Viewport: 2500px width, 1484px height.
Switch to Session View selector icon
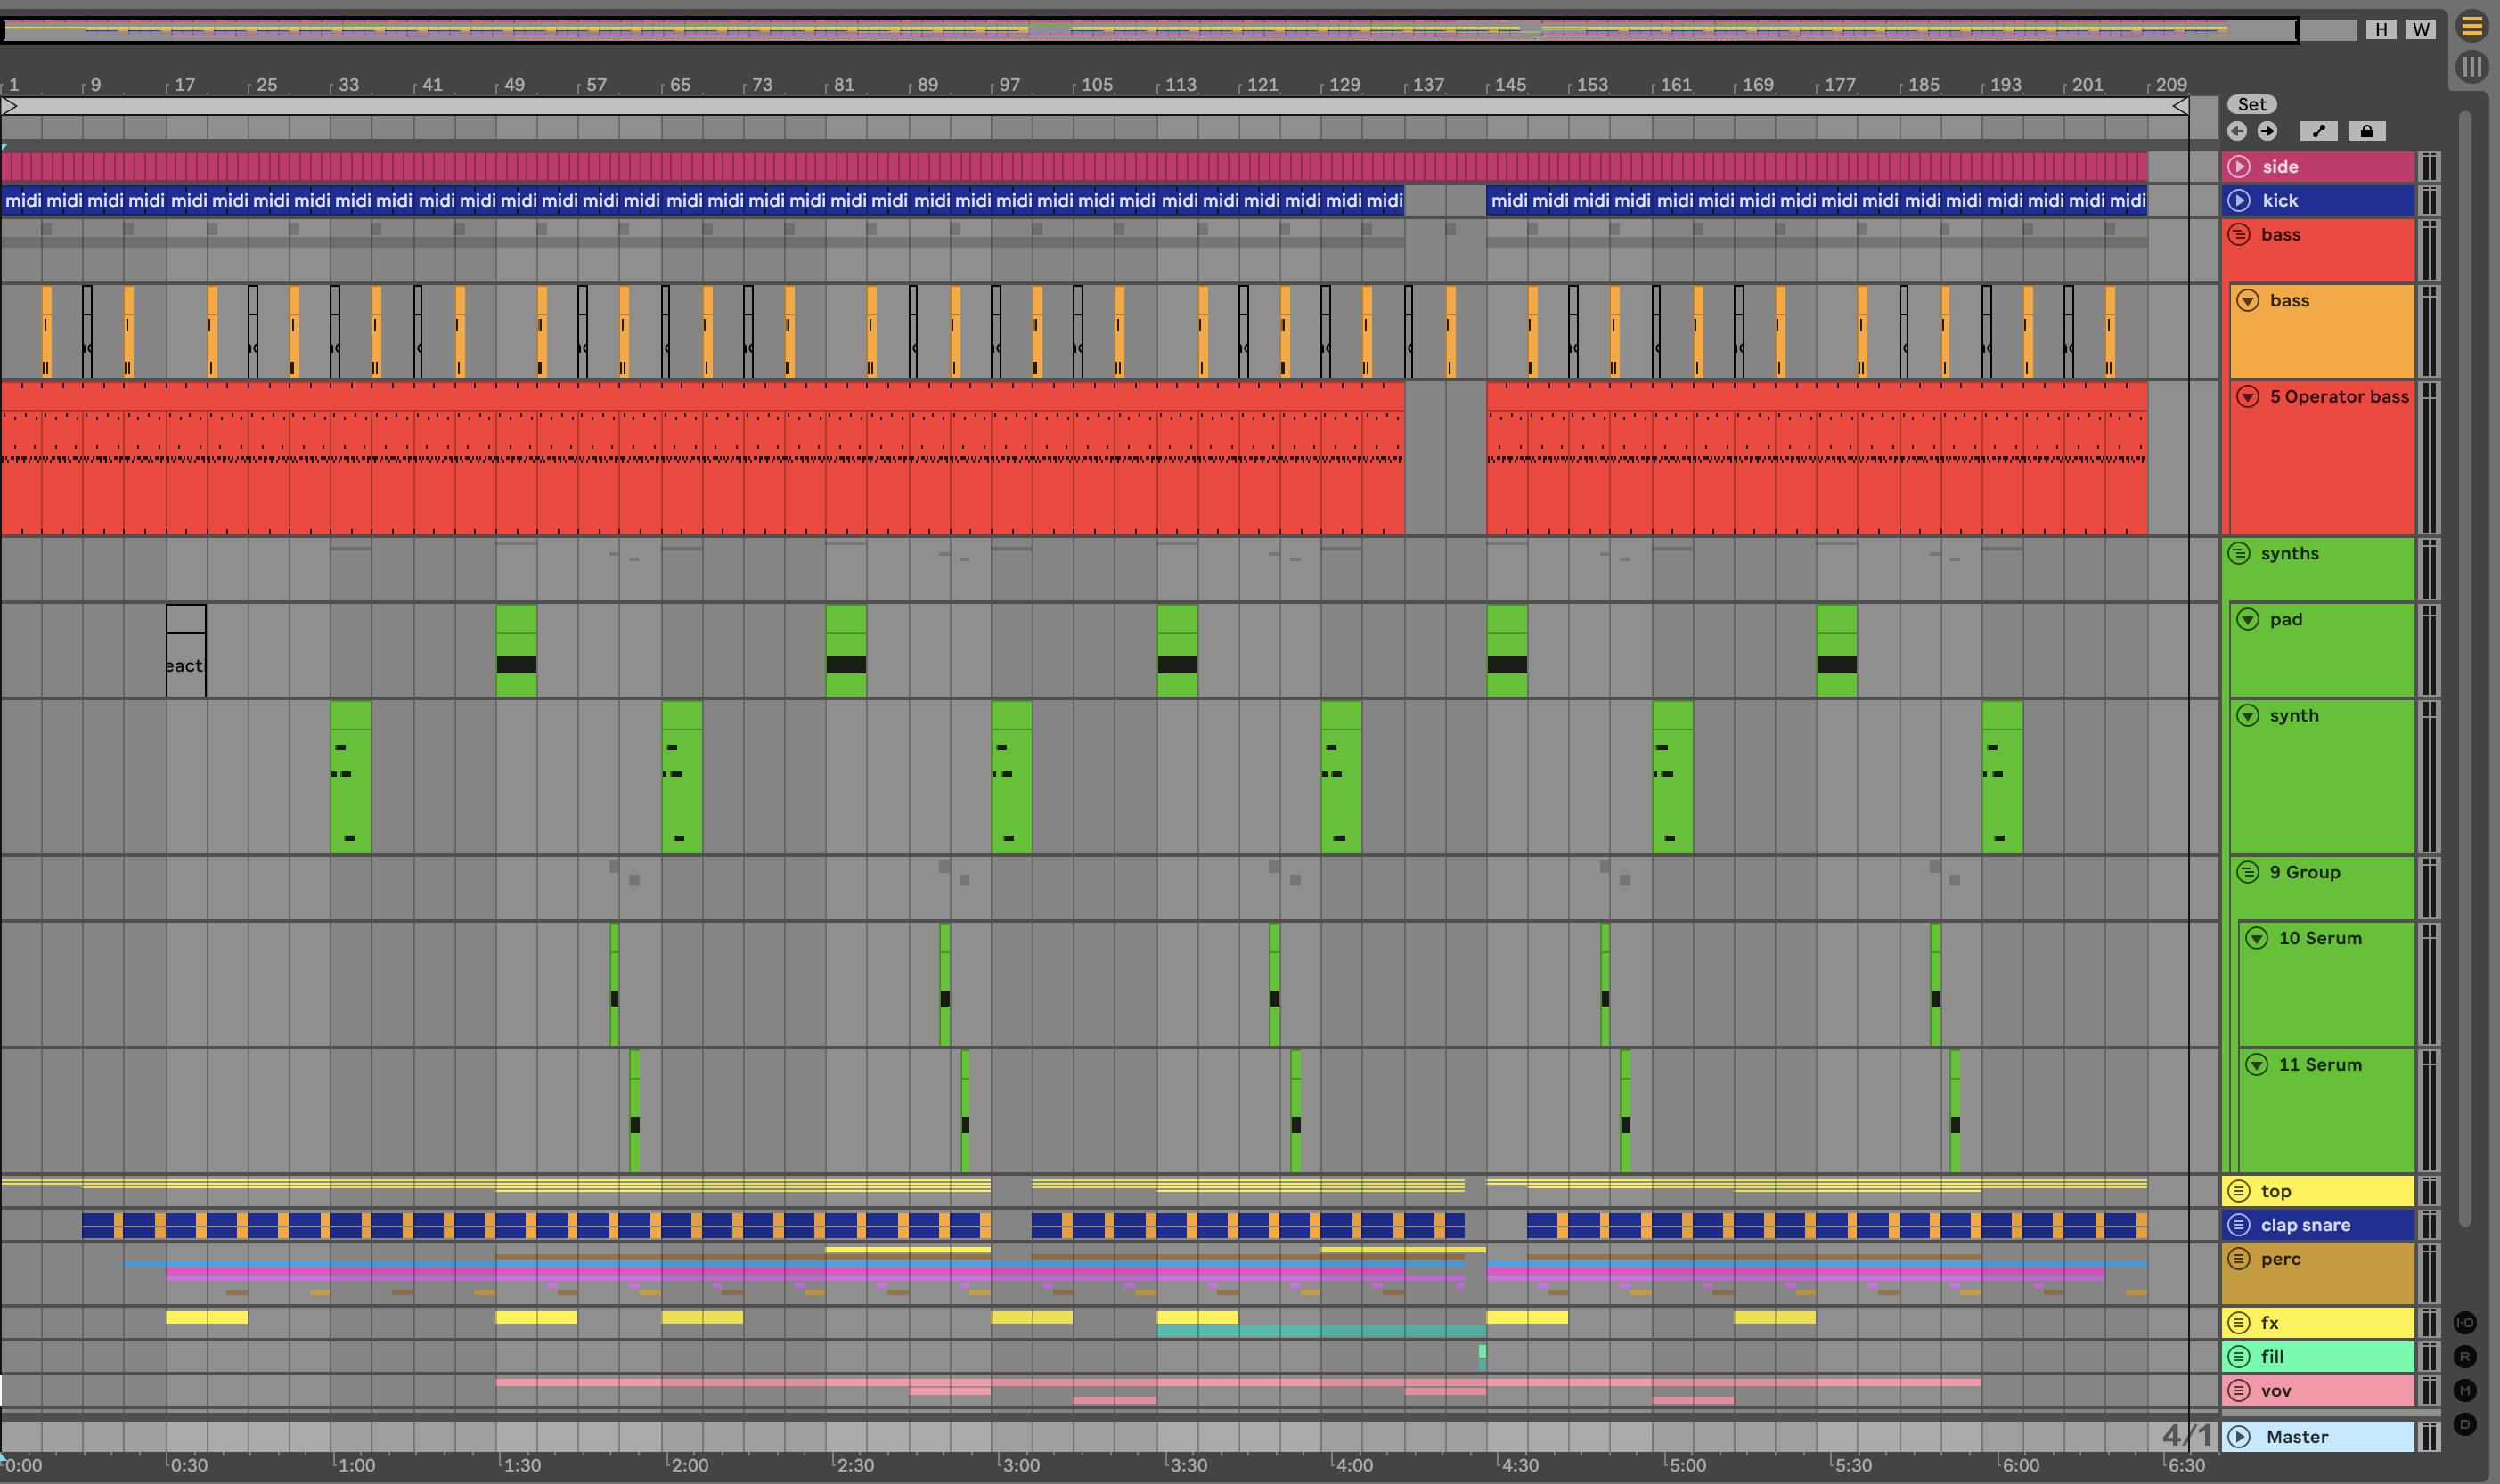coord(2472,67)
